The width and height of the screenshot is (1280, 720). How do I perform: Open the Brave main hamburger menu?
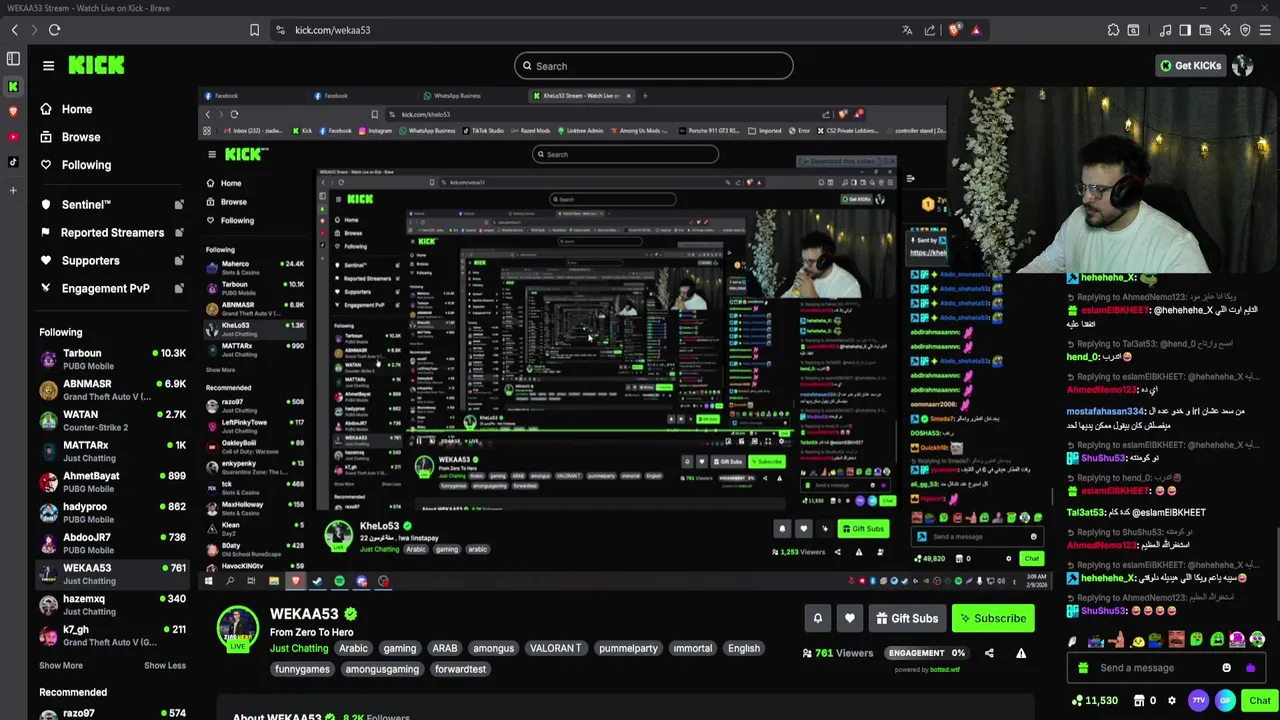(1265, 30)
